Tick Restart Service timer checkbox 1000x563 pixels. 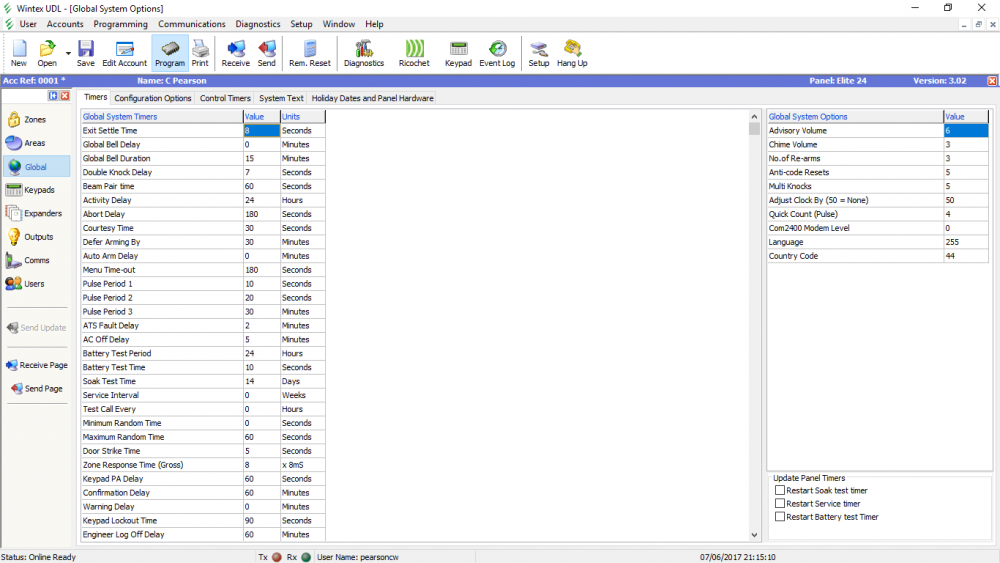[x=780, y=504]
